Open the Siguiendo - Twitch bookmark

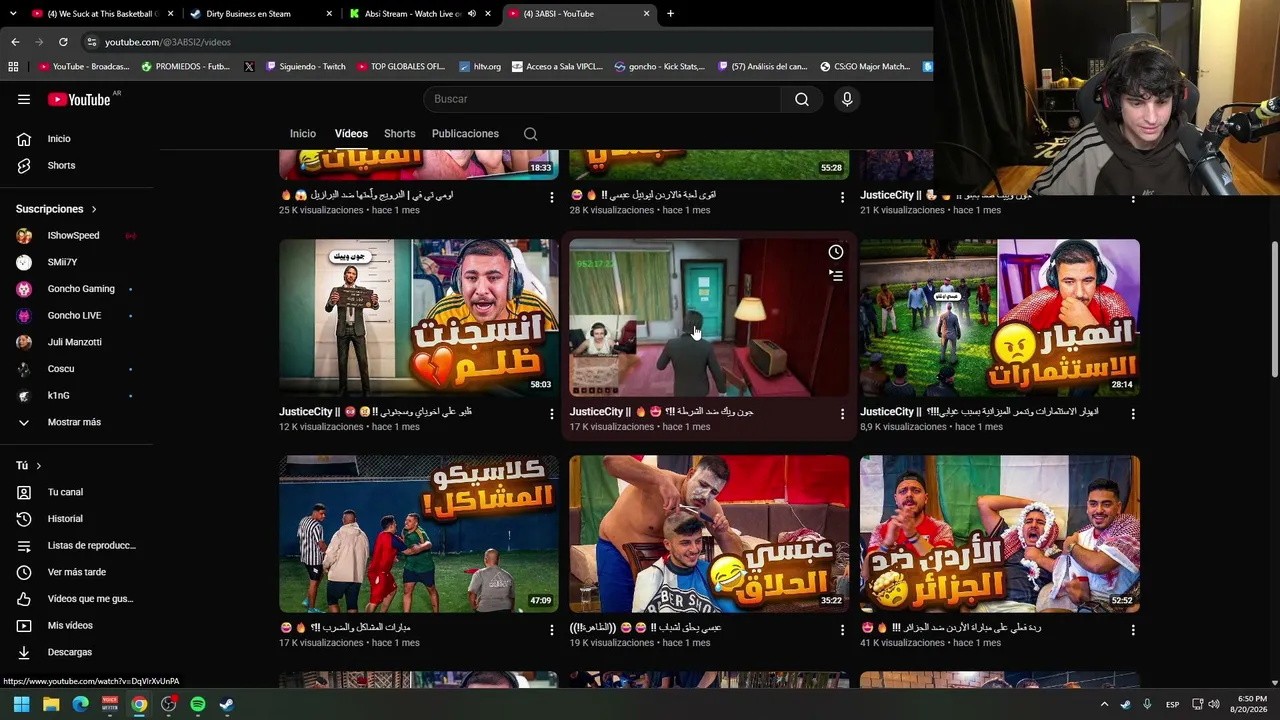[305, 67]
